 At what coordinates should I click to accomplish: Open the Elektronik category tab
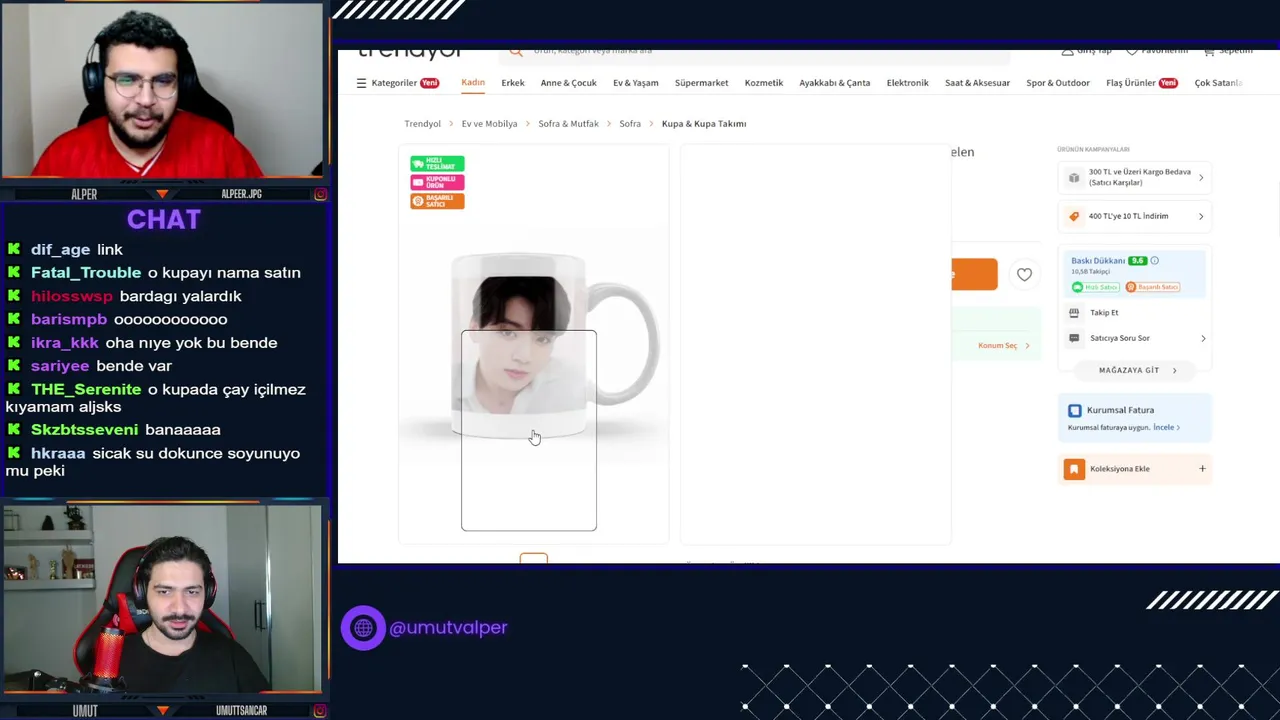(x=908, y=83)
